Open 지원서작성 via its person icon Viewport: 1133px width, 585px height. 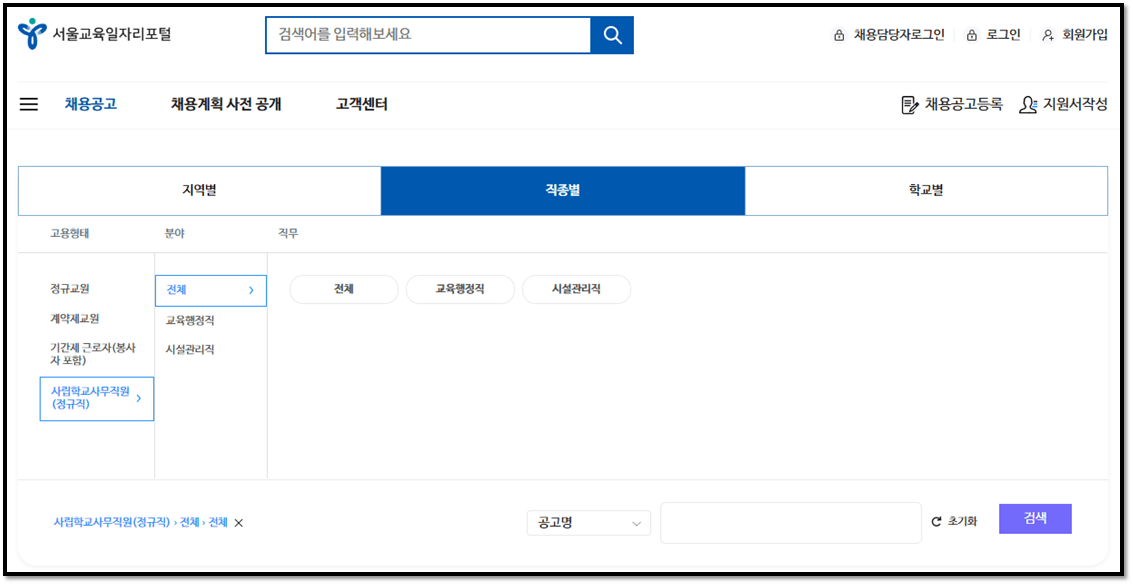1025,104
